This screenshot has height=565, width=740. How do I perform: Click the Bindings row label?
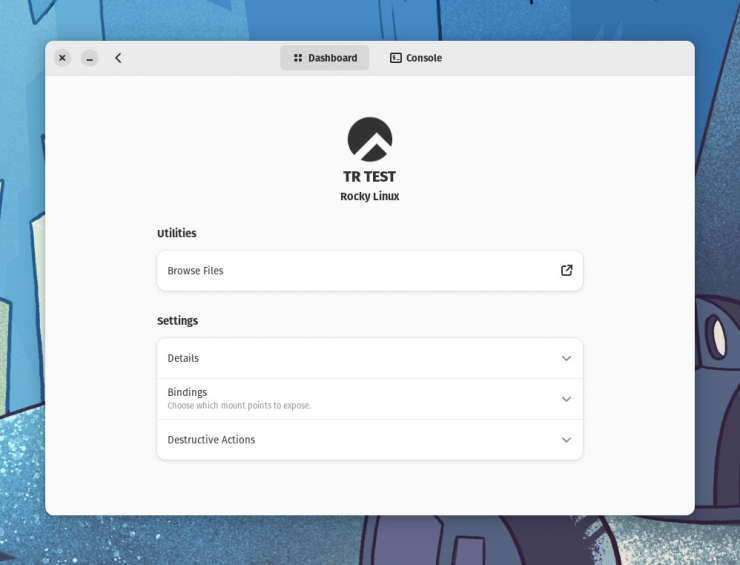(x=187, y=392)
